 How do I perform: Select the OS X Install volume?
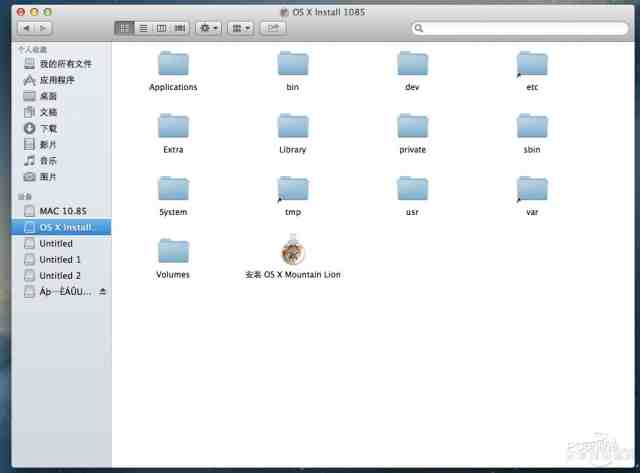61,227
